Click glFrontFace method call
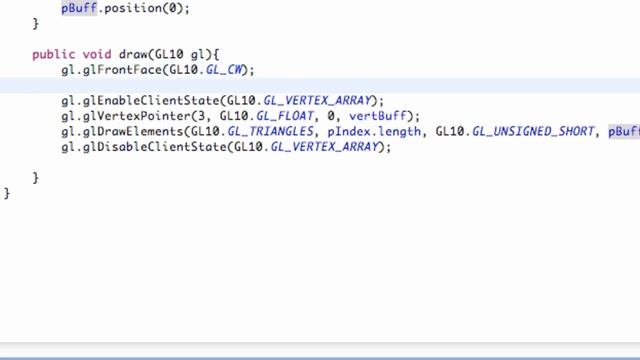The height and width of the screenshot is (360, 640). (x=122, y=70)
